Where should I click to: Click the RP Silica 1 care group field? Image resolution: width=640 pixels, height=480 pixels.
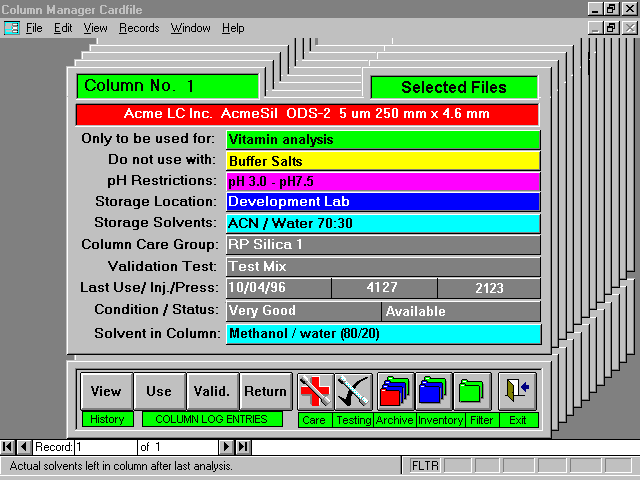click(383, 244)
